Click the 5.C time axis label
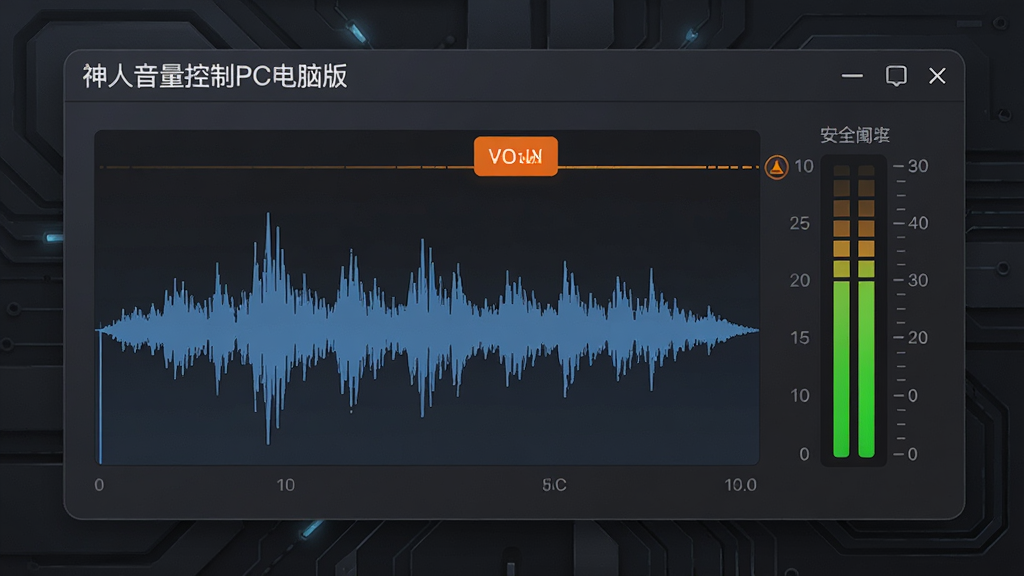 point(554,485)
